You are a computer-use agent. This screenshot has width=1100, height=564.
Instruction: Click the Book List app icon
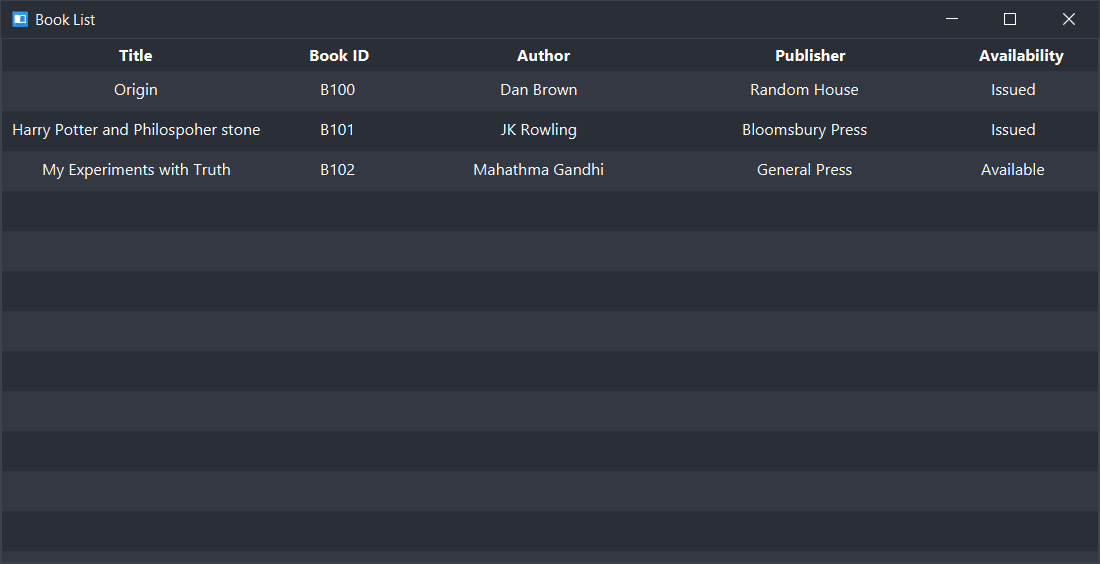pyautogui.click(x=20, y=20)
